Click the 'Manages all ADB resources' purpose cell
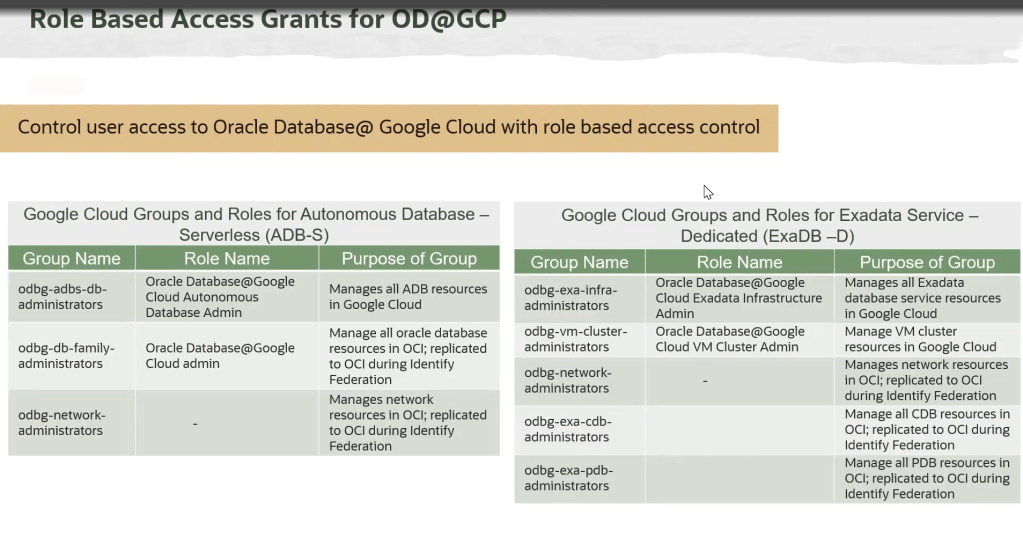The height and width of the screenshot is (538, 1023). [407, 296]
